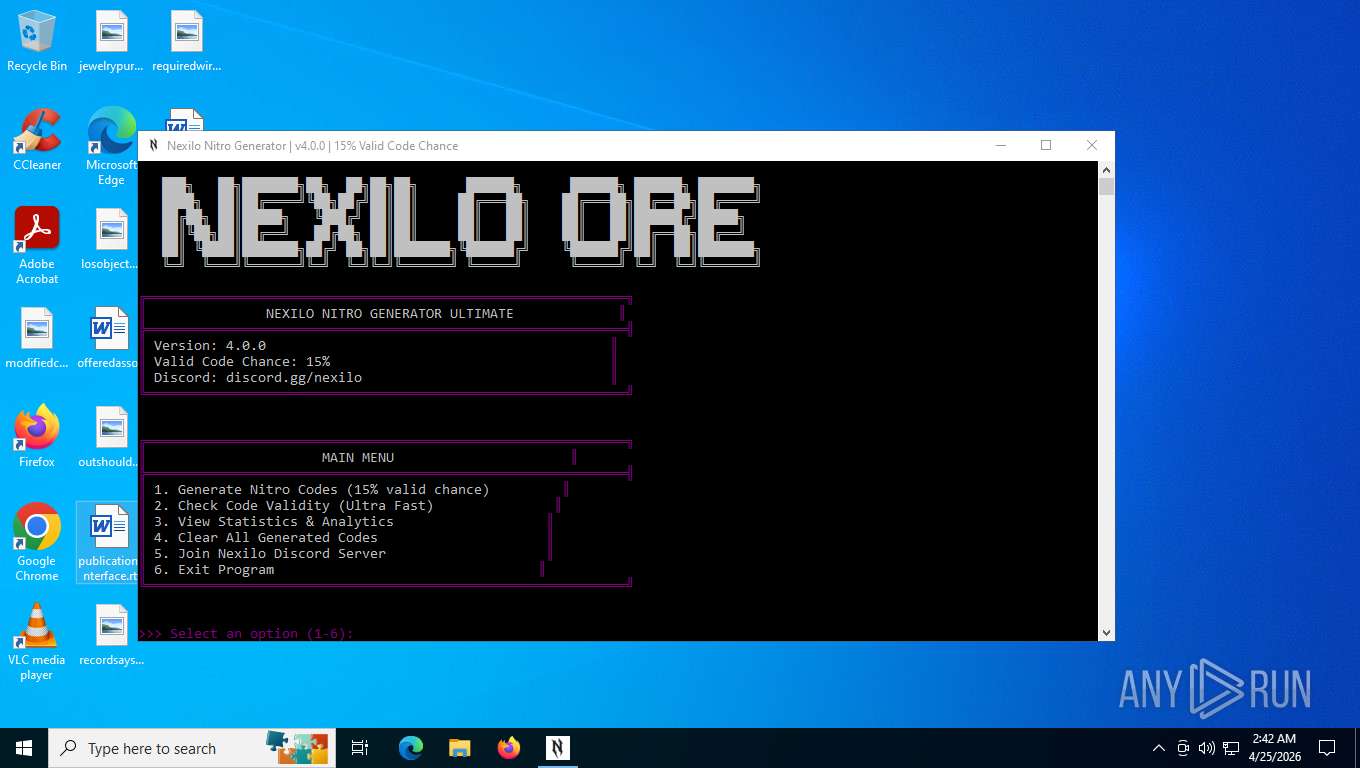Click the taskbar search box
The height and width of the screenshot is (768, 1360).
[x=193, y=748]
